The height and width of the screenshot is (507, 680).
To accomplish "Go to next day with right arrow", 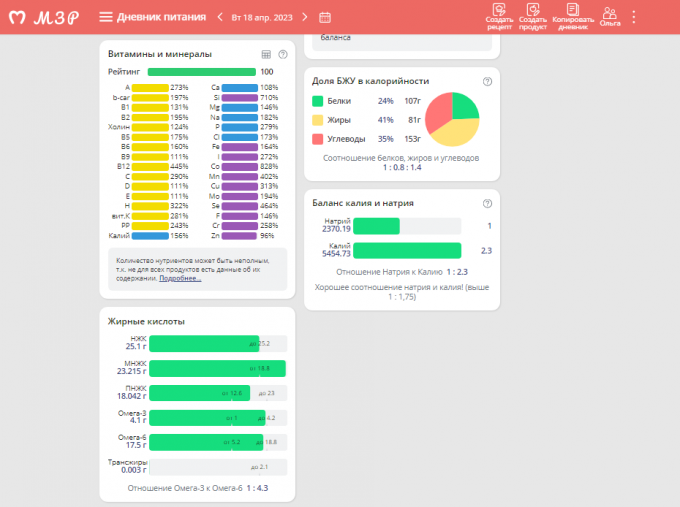I will tap(307, 17).
